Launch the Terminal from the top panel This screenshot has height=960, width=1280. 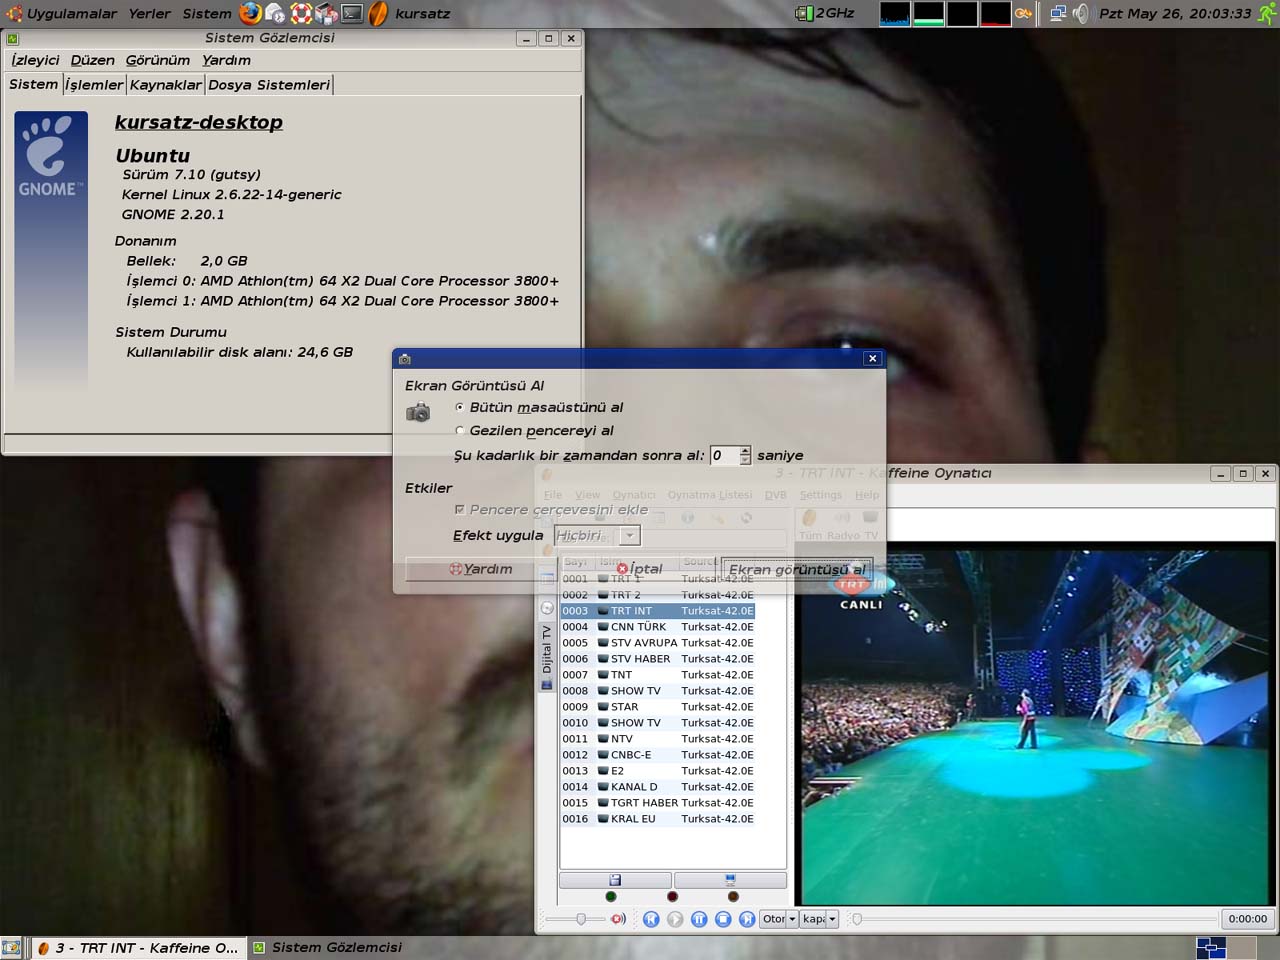pos(352,13)
